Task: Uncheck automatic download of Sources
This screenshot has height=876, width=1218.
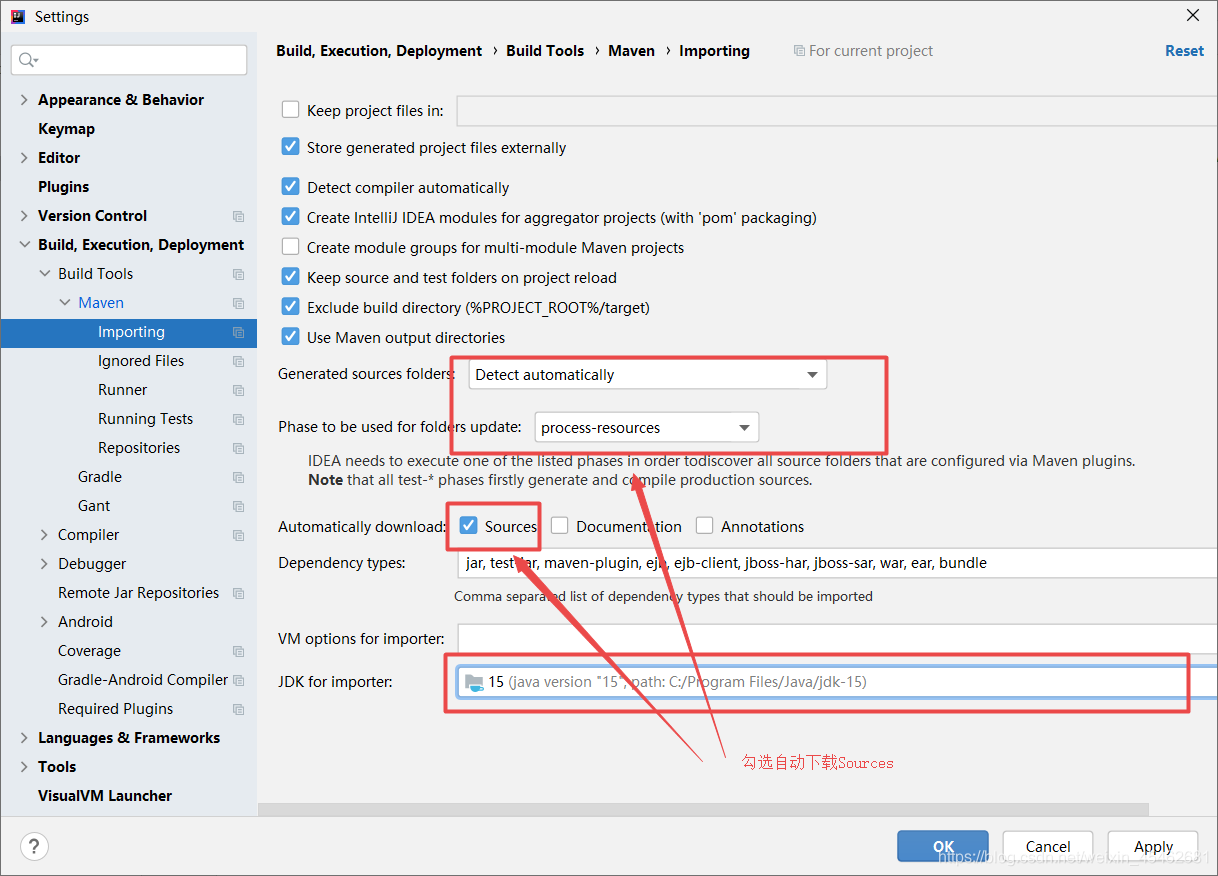Action: coord(468,526)
